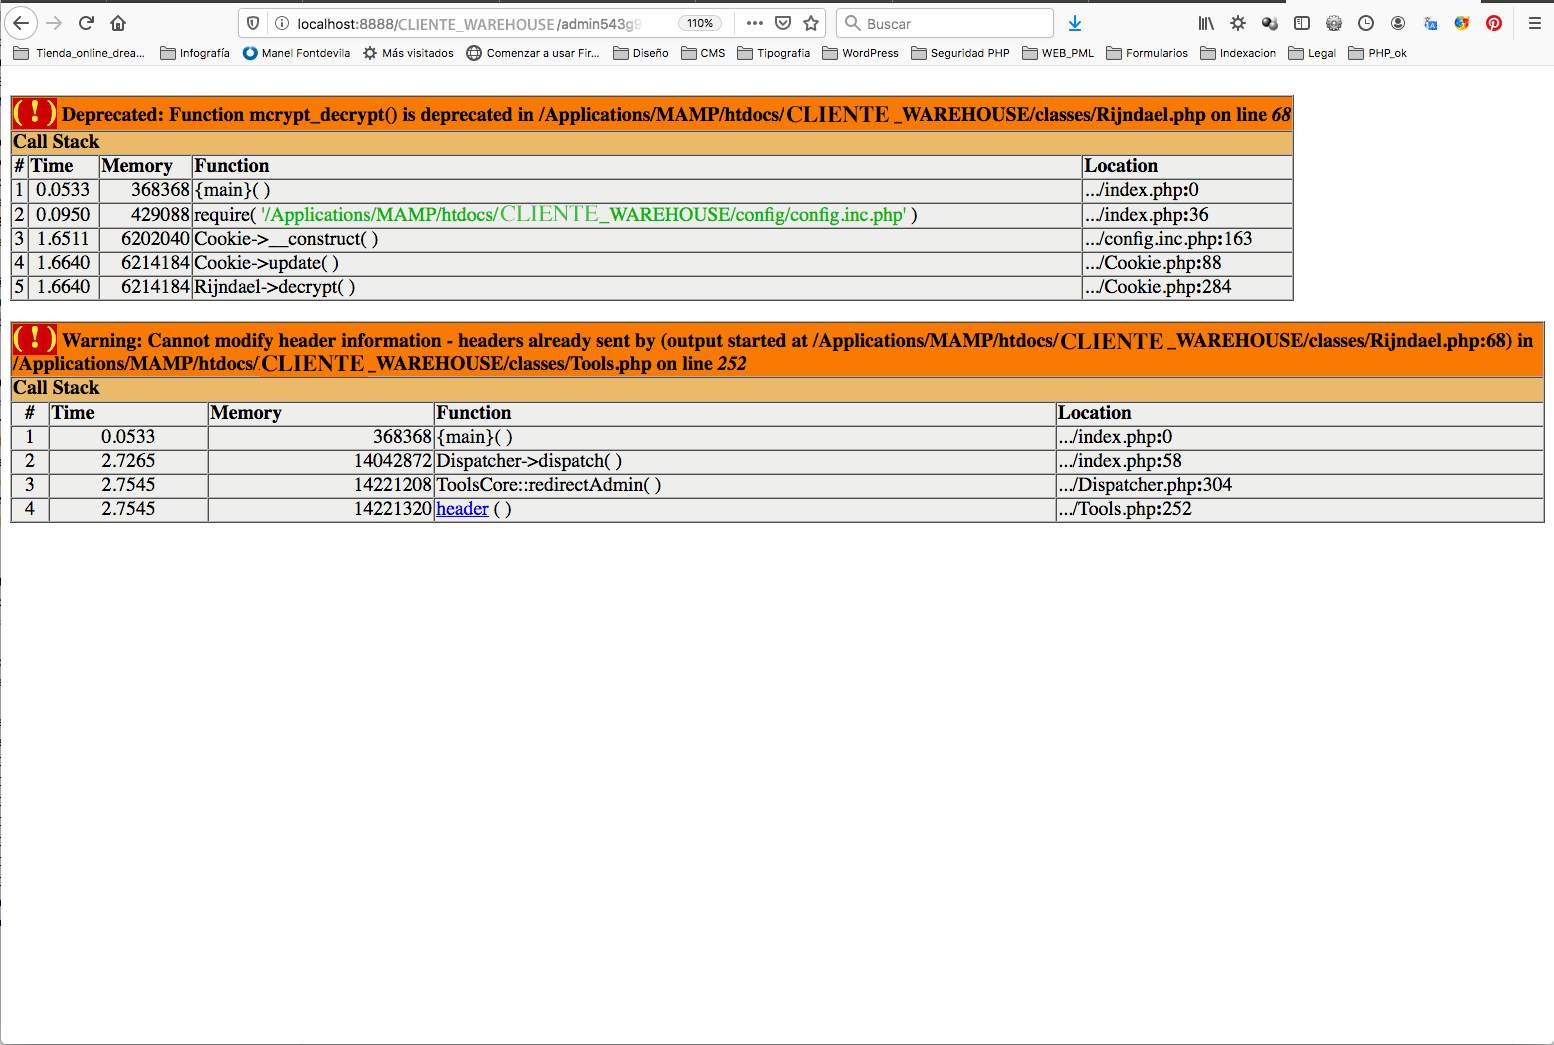The width and height of the screenshot is (1554, 1045).
Task: Open the Firefox account menu
Action: pyautogui.click(x=1398, y=23)
